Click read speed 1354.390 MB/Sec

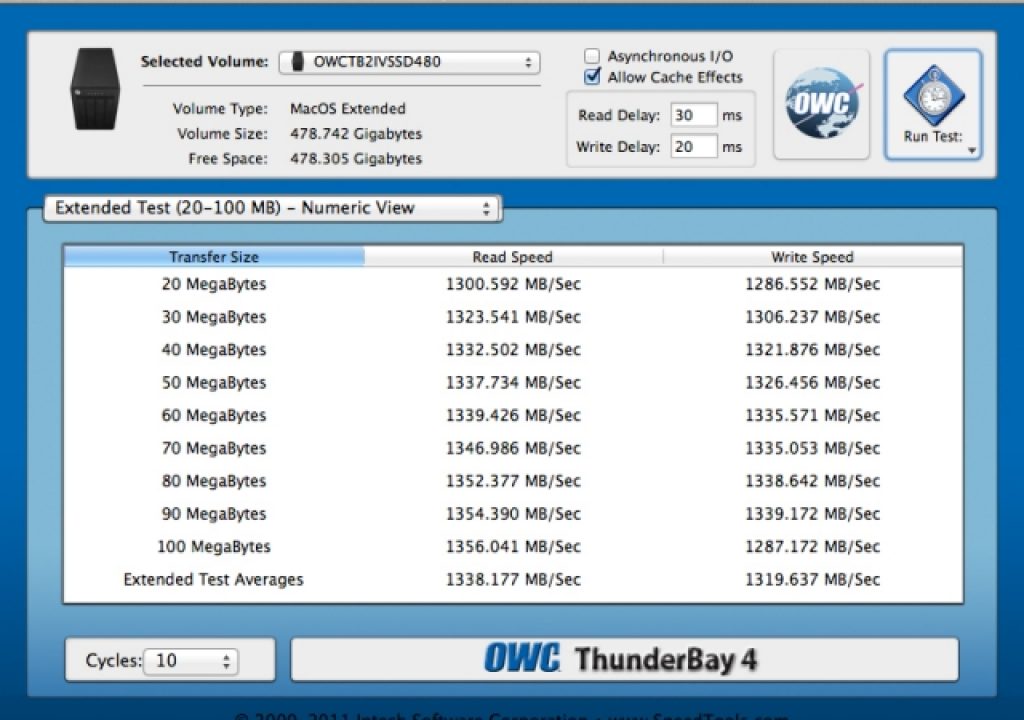tap(513, 514)
